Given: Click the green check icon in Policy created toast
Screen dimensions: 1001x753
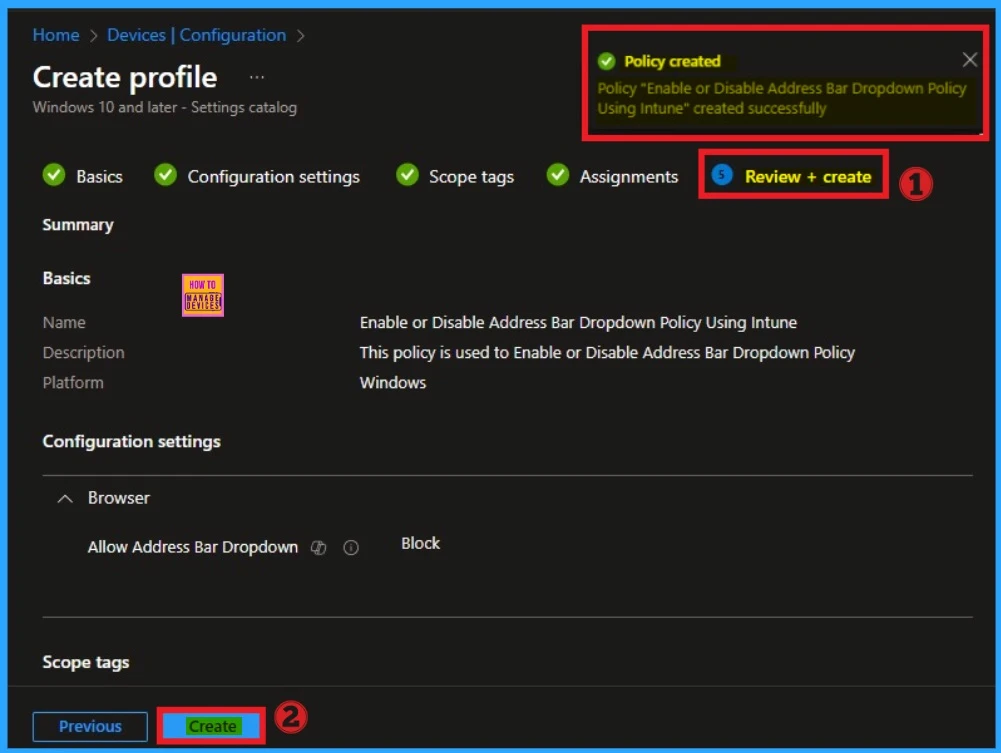Looking at the screenshot, I should click(x=606, y=61).
